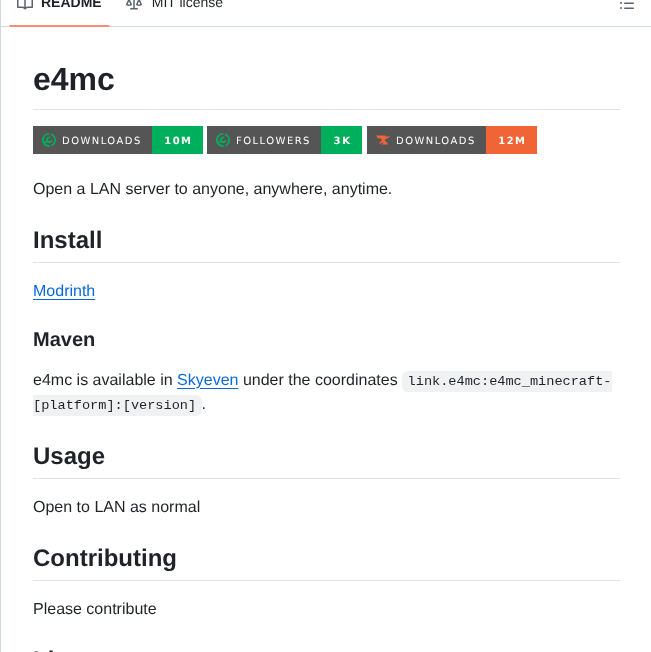Follow the Skyeven repository link
Viewport: 651px width, 652px height.
click(x=207, y=380)
